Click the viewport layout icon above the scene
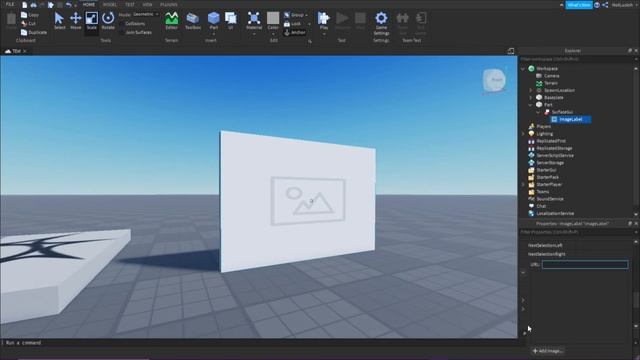Image resolution: width=640 pixels, height=360 pixels. pos(511,51)
